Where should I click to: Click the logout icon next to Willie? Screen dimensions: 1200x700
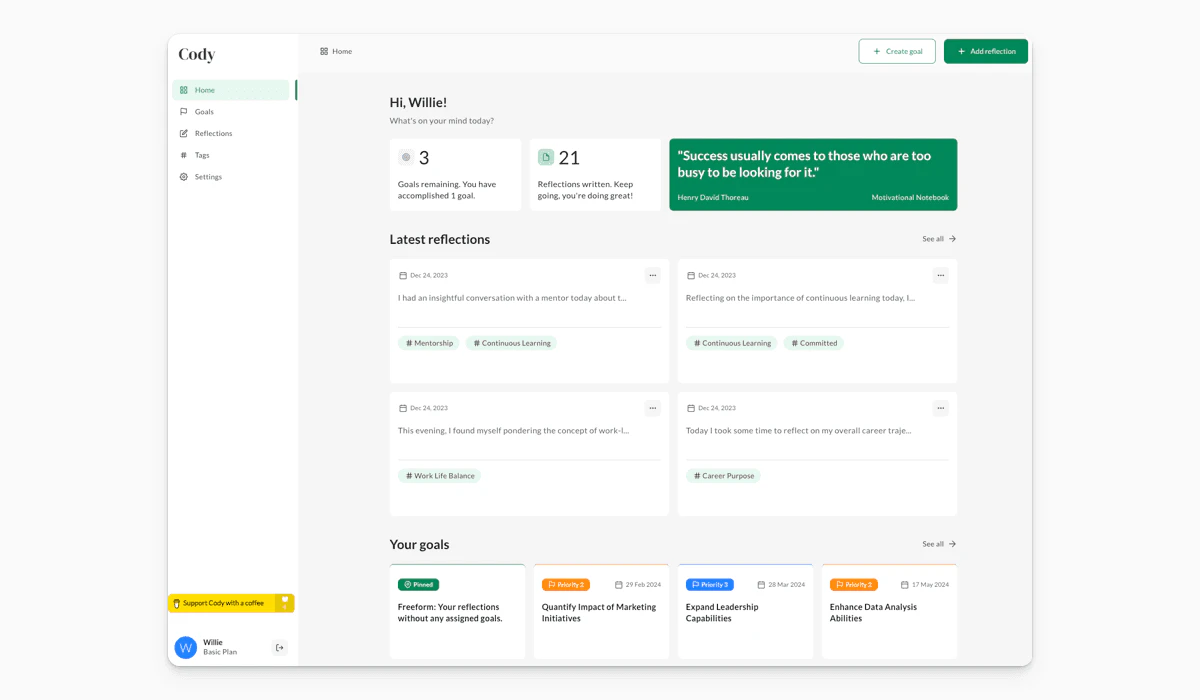tap(279, 647)
